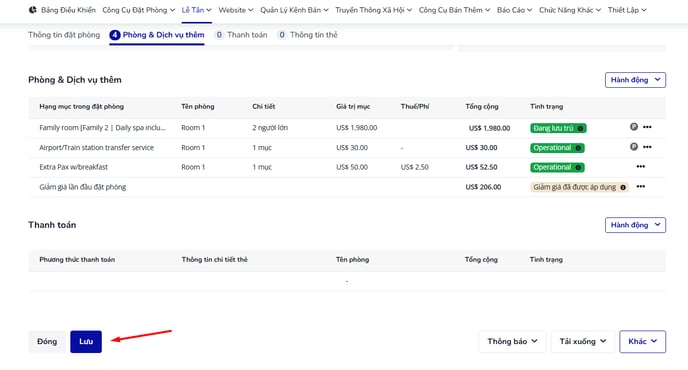Open the Tải xuống dropdown
The height and width of the screenshot is (370, 688).
(582, 341)
